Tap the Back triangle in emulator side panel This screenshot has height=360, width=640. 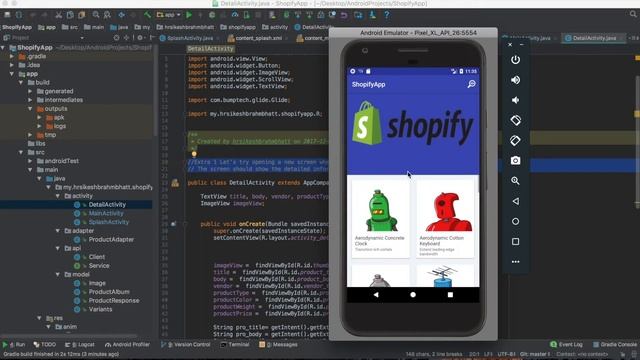[516, 201]
